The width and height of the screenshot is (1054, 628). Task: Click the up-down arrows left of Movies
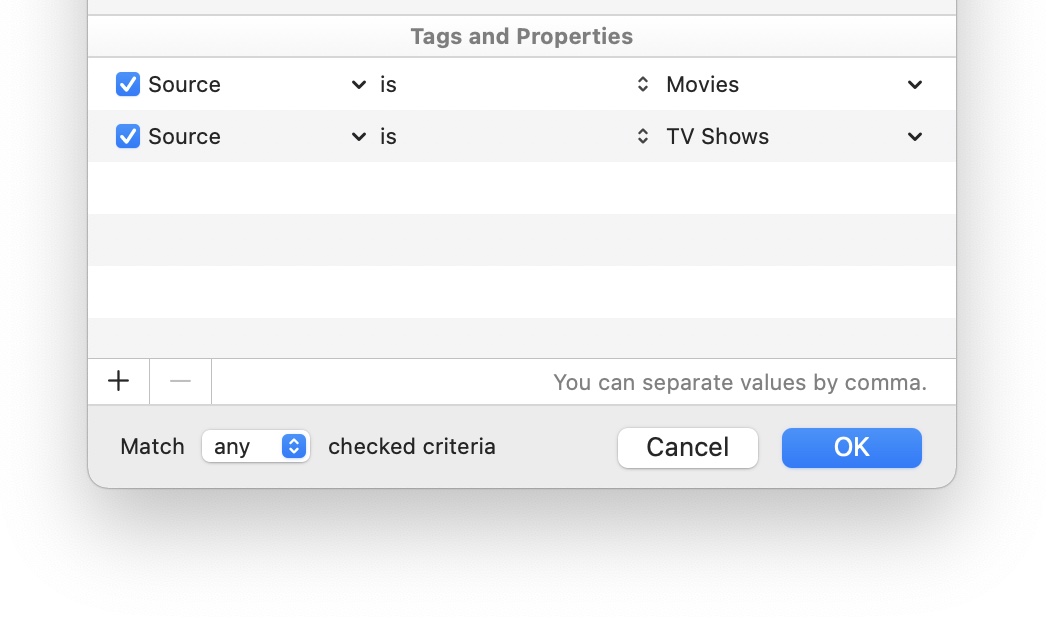pyautogui.click(x=643, y=85)
